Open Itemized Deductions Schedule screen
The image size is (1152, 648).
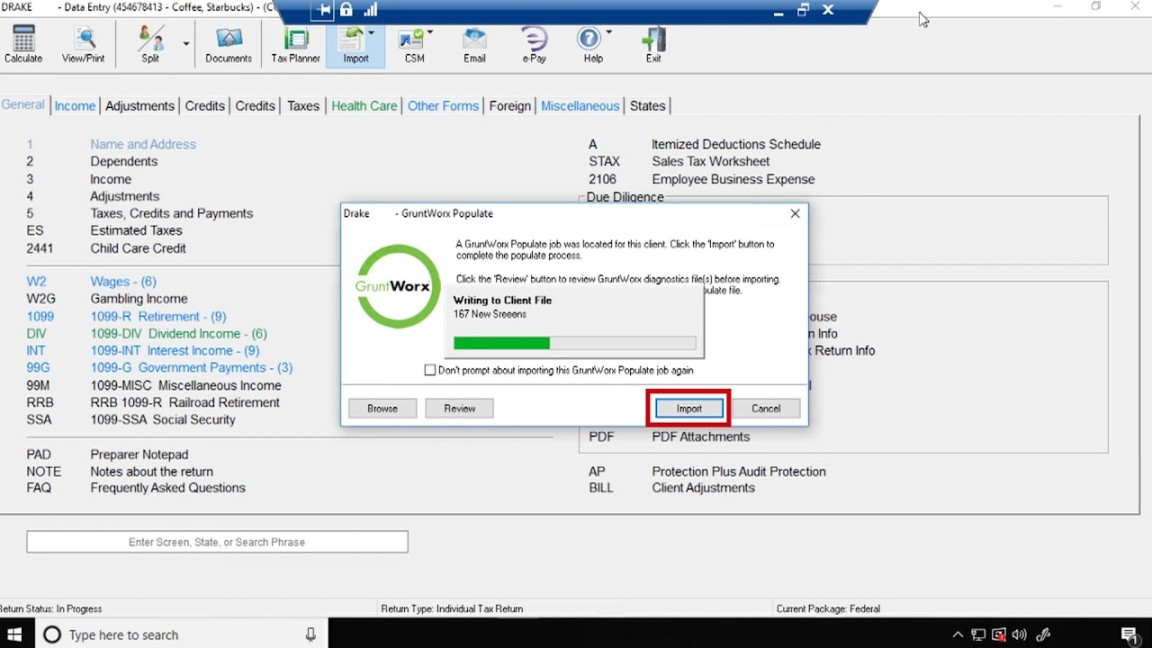coord(736,144)
